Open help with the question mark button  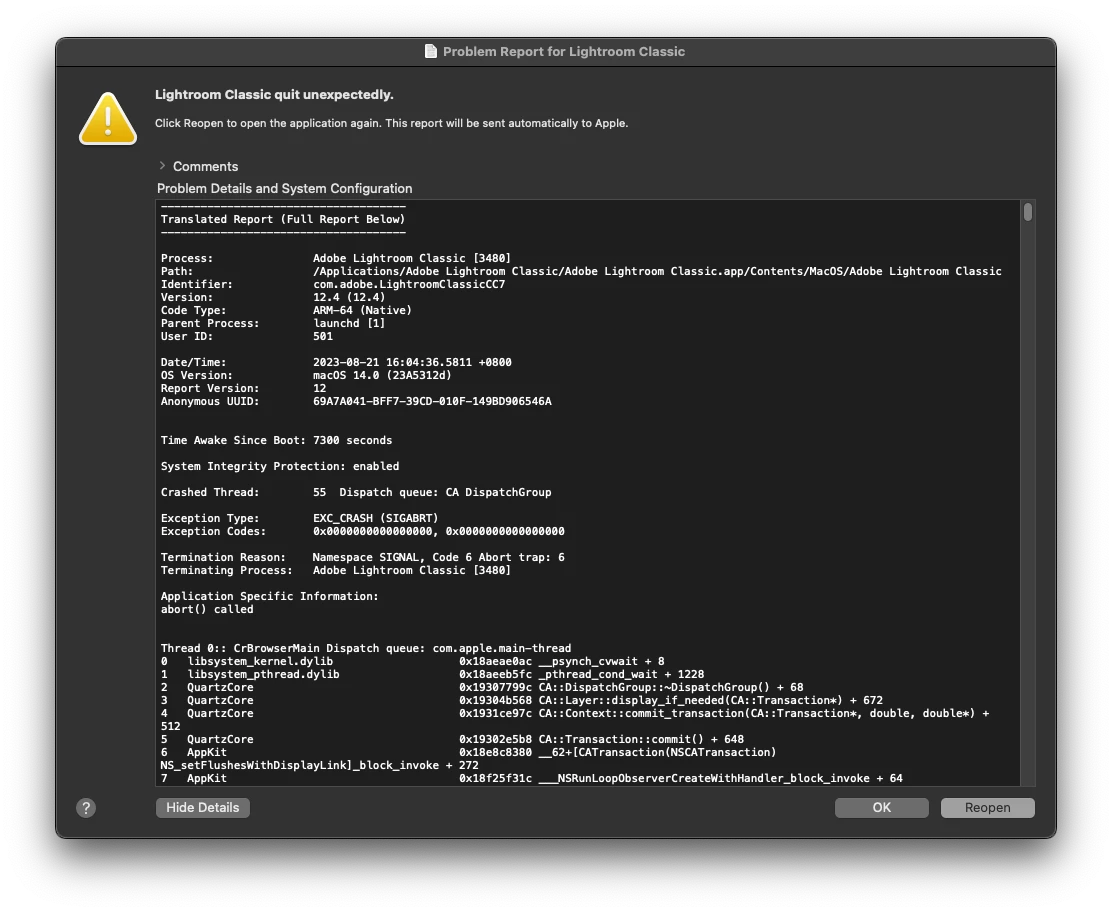tap(86, 808)
